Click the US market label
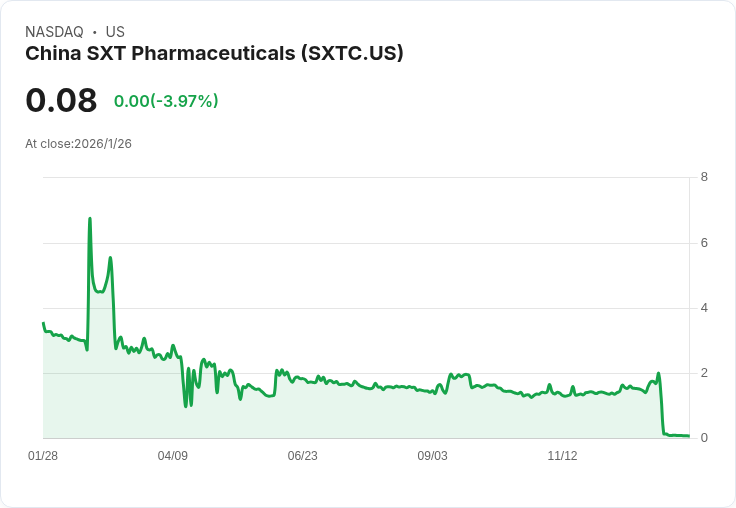Screen dimensions: 736x508 point(115,32)
